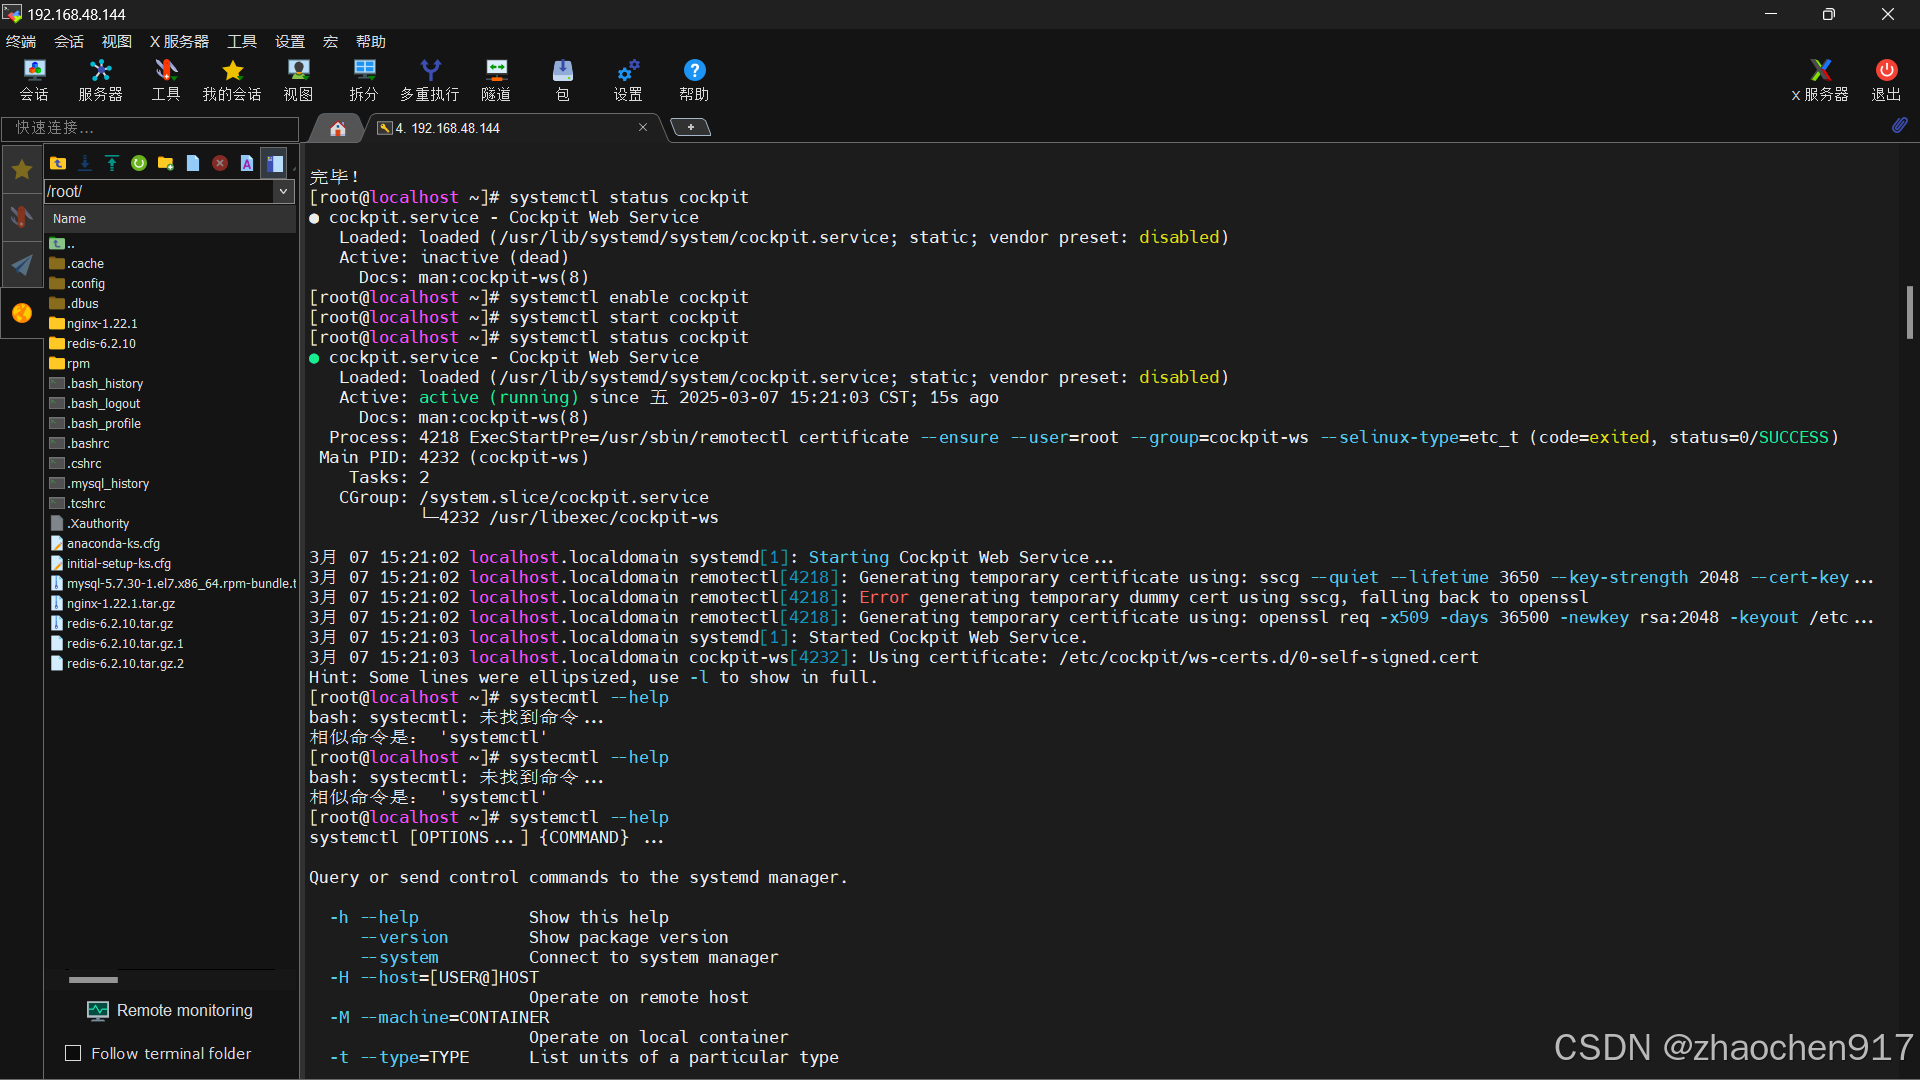Viewport: 1920px width, 1080px height.
Task: Select the nginx-1.22.1 folder in file list
Action: 100,323
